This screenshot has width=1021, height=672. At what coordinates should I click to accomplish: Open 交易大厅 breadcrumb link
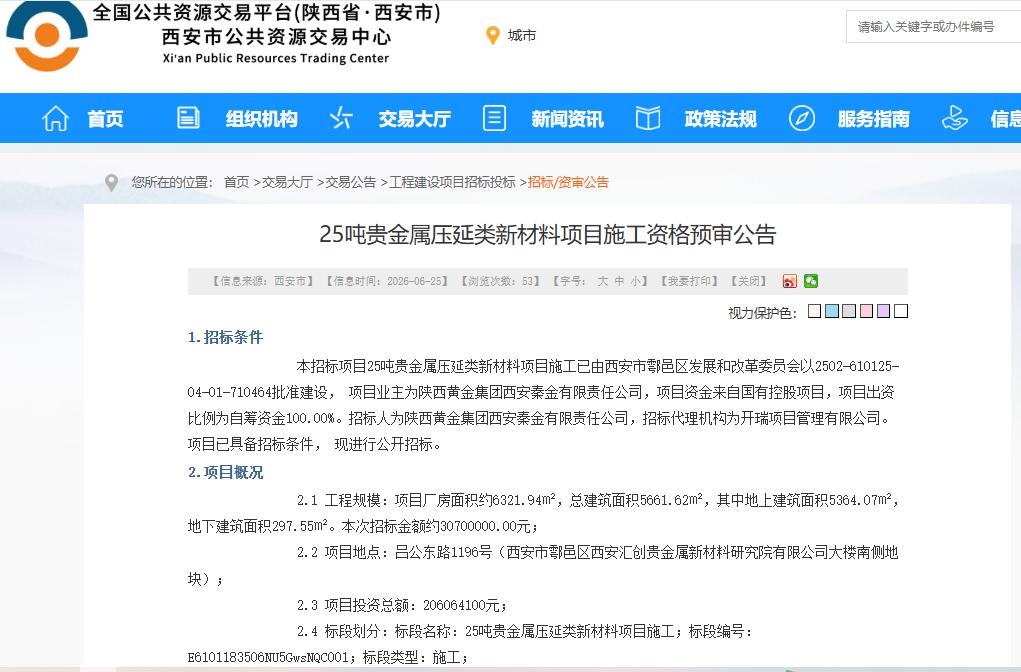[287, 182]
